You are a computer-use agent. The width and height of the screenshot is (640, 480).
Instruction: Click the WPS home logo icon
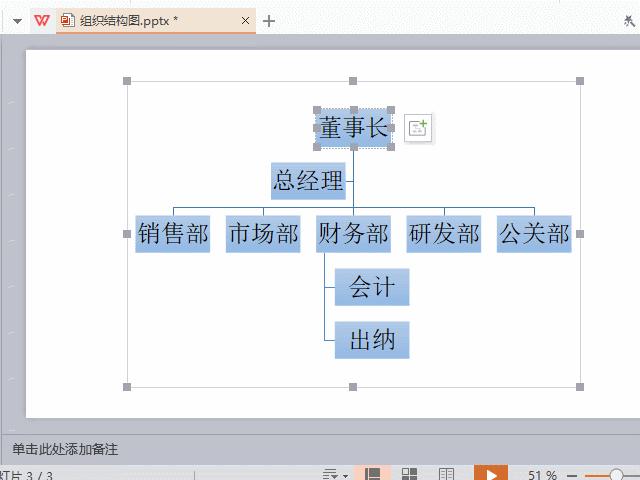tap(42, 20)
